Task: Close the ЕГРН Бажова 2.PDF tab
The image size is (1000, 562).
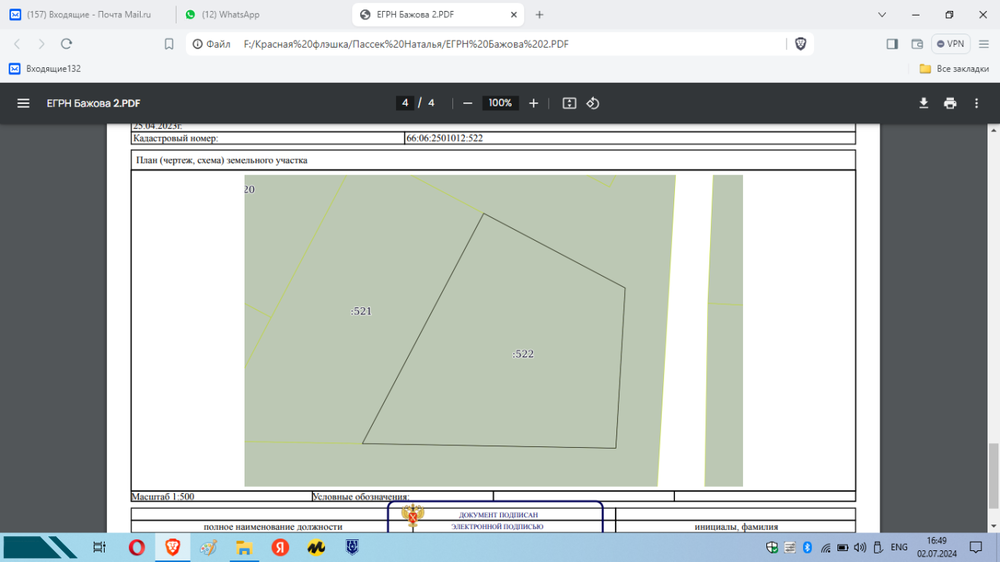Action: point(513,14)
